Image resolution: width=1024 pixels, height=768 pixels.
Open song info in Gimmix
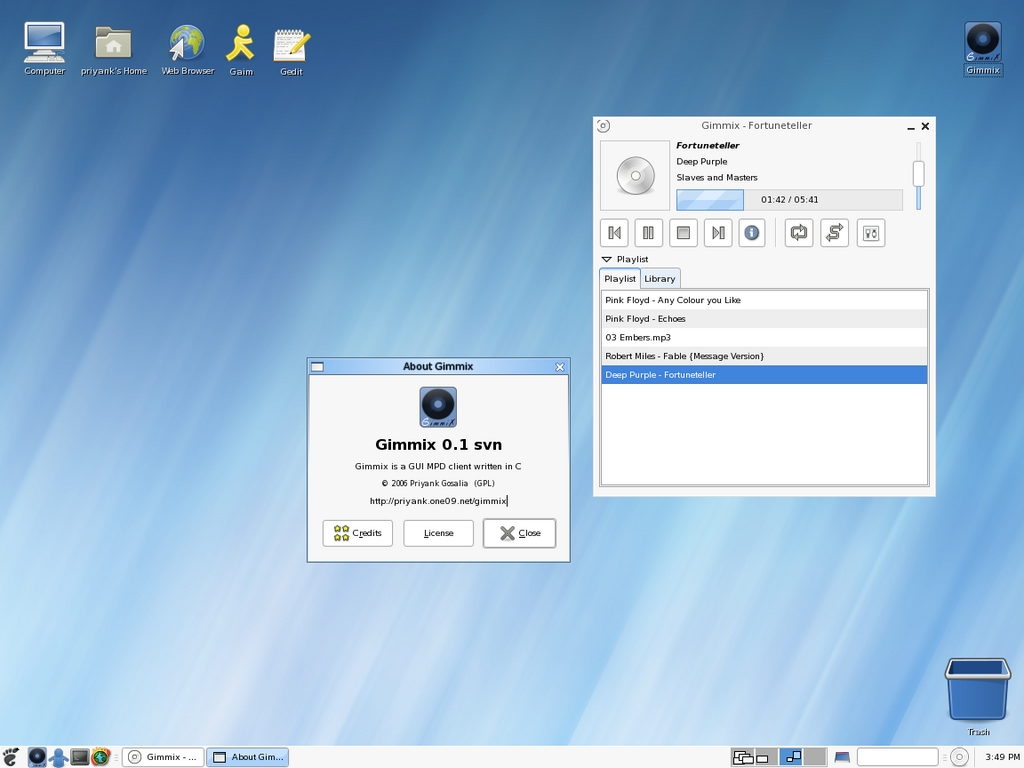click(x=752, y=233)
